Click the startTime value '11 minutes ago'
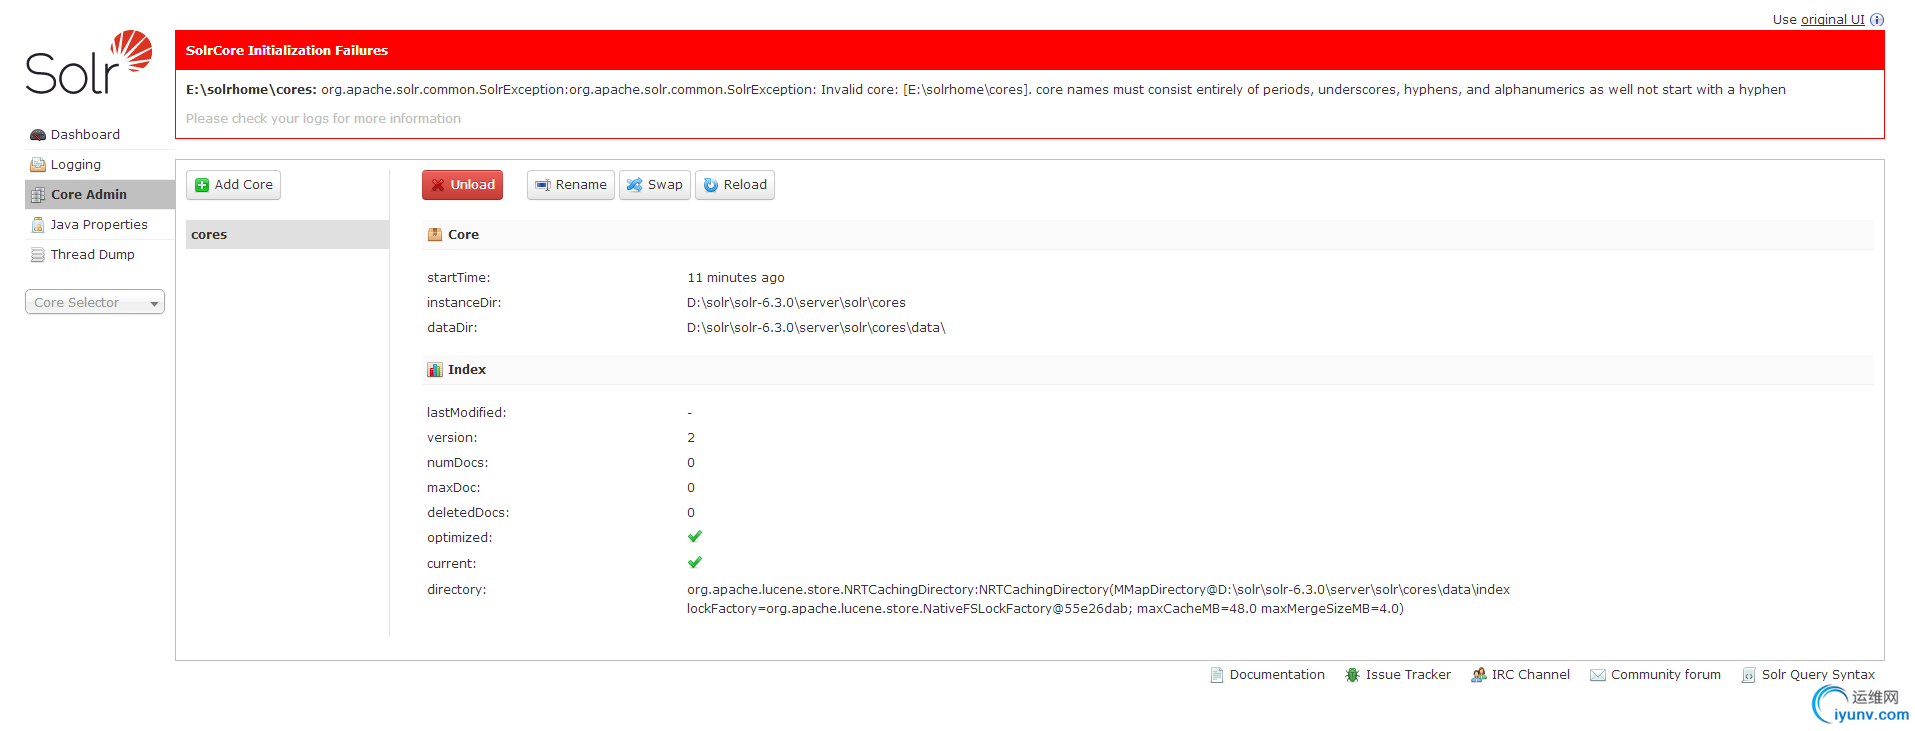 (736, 278)
